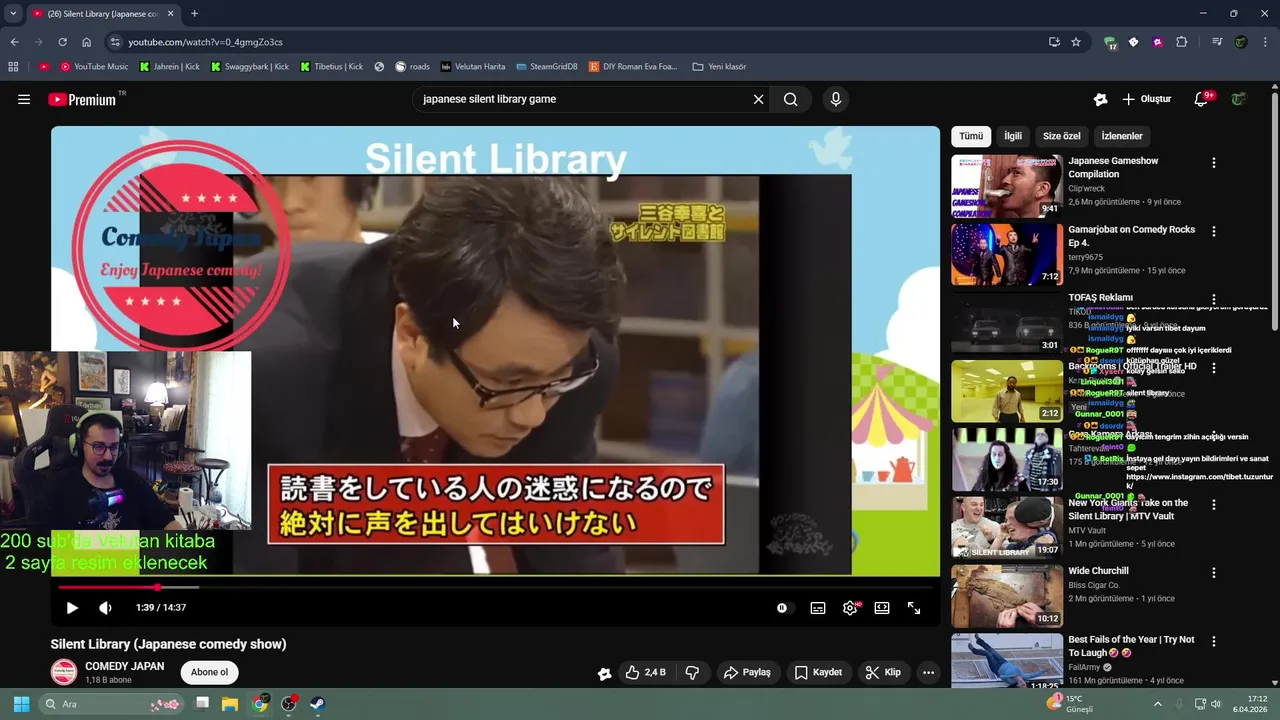Open the media control music-note icon
1280x720 pixels.
[x=1216, y=42]
